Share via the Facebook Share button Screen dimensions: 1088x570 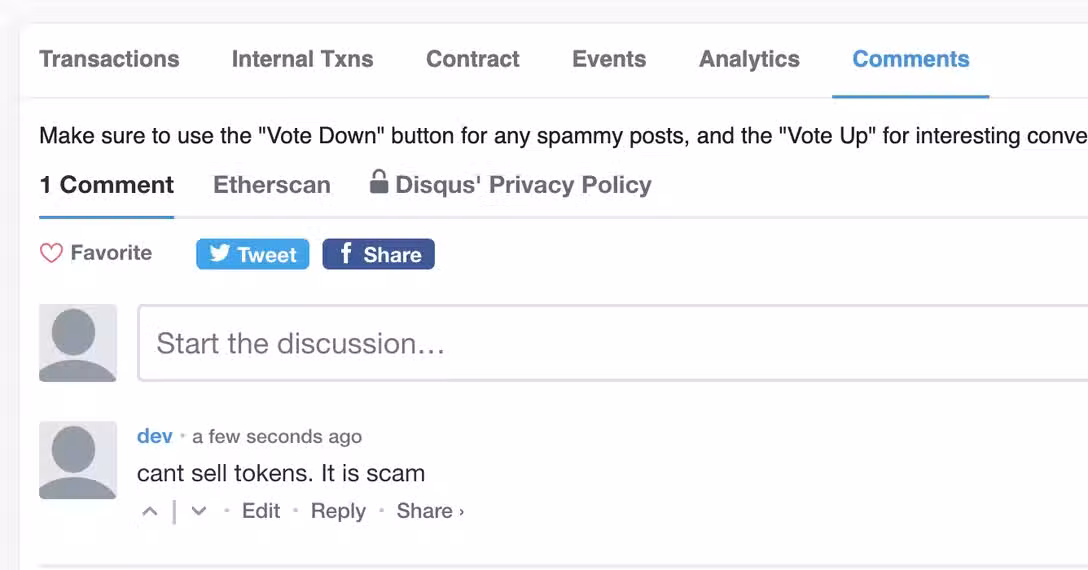(378, 254)
